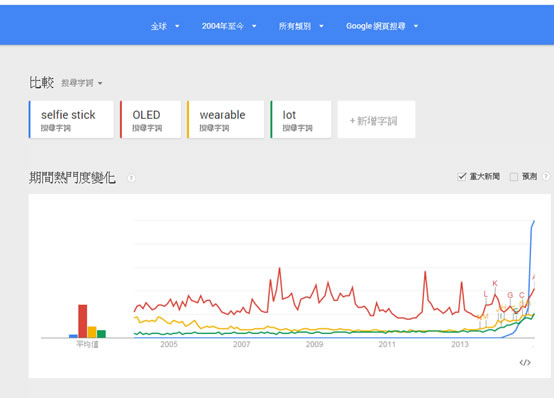Click news marker L on chart
The image size is (554, 398).
485,294
